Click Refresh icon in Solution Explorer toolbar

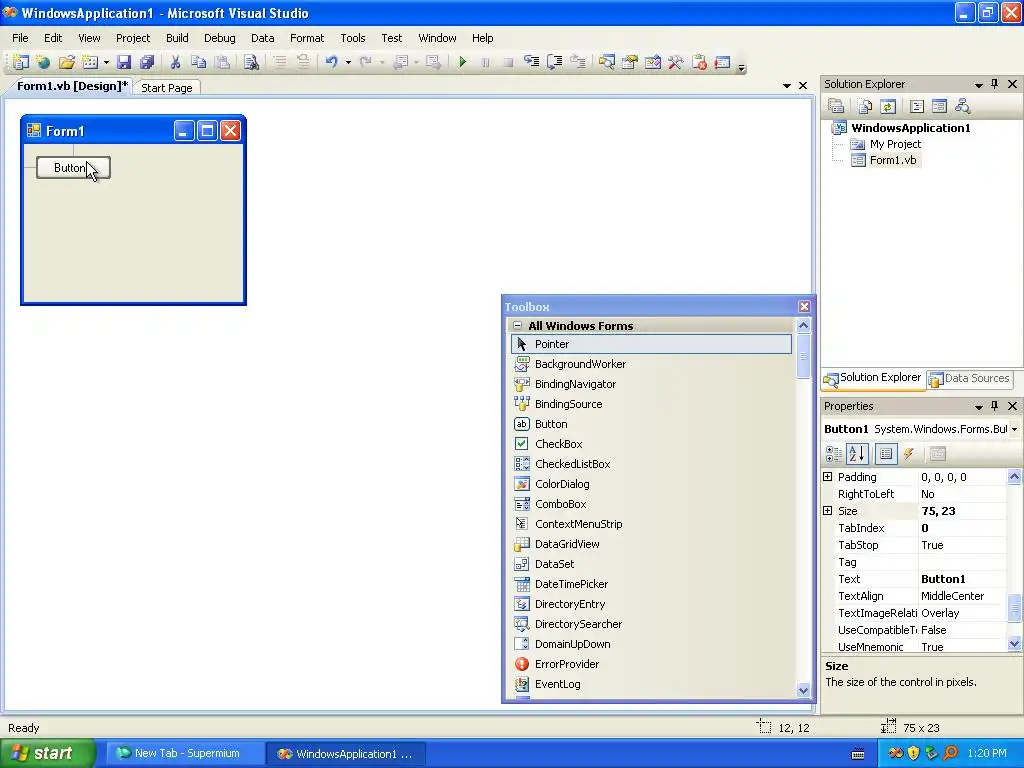[x=888, y=106]
